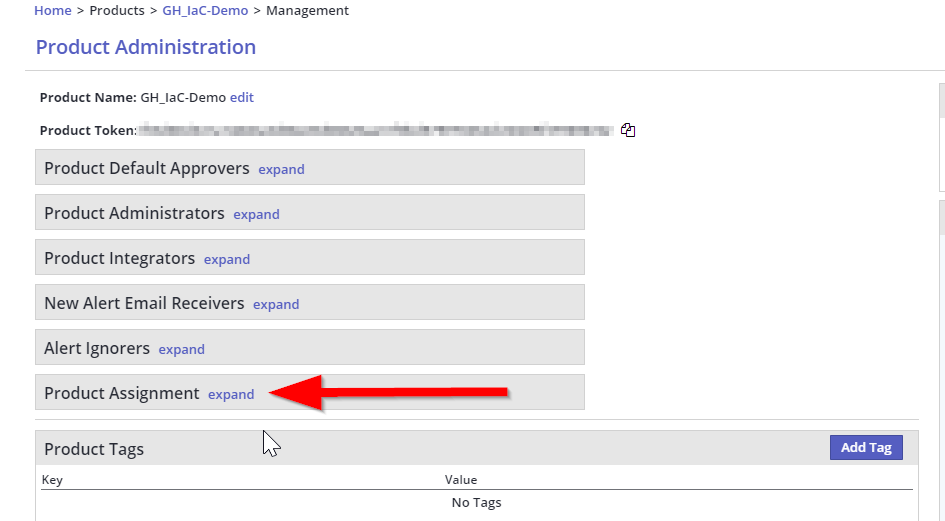Click the Key column header
The image size is (945, 521).
[x=52, y=480]
